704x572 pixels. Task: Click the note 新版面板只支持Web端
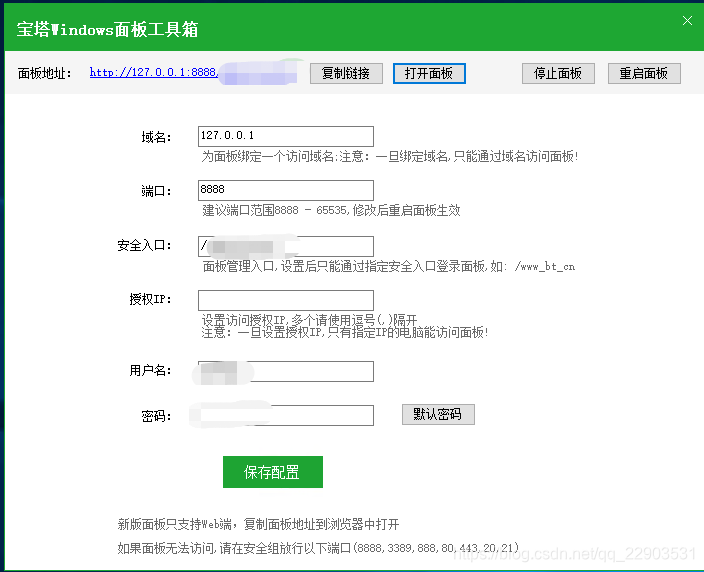[x=258, y=524]
